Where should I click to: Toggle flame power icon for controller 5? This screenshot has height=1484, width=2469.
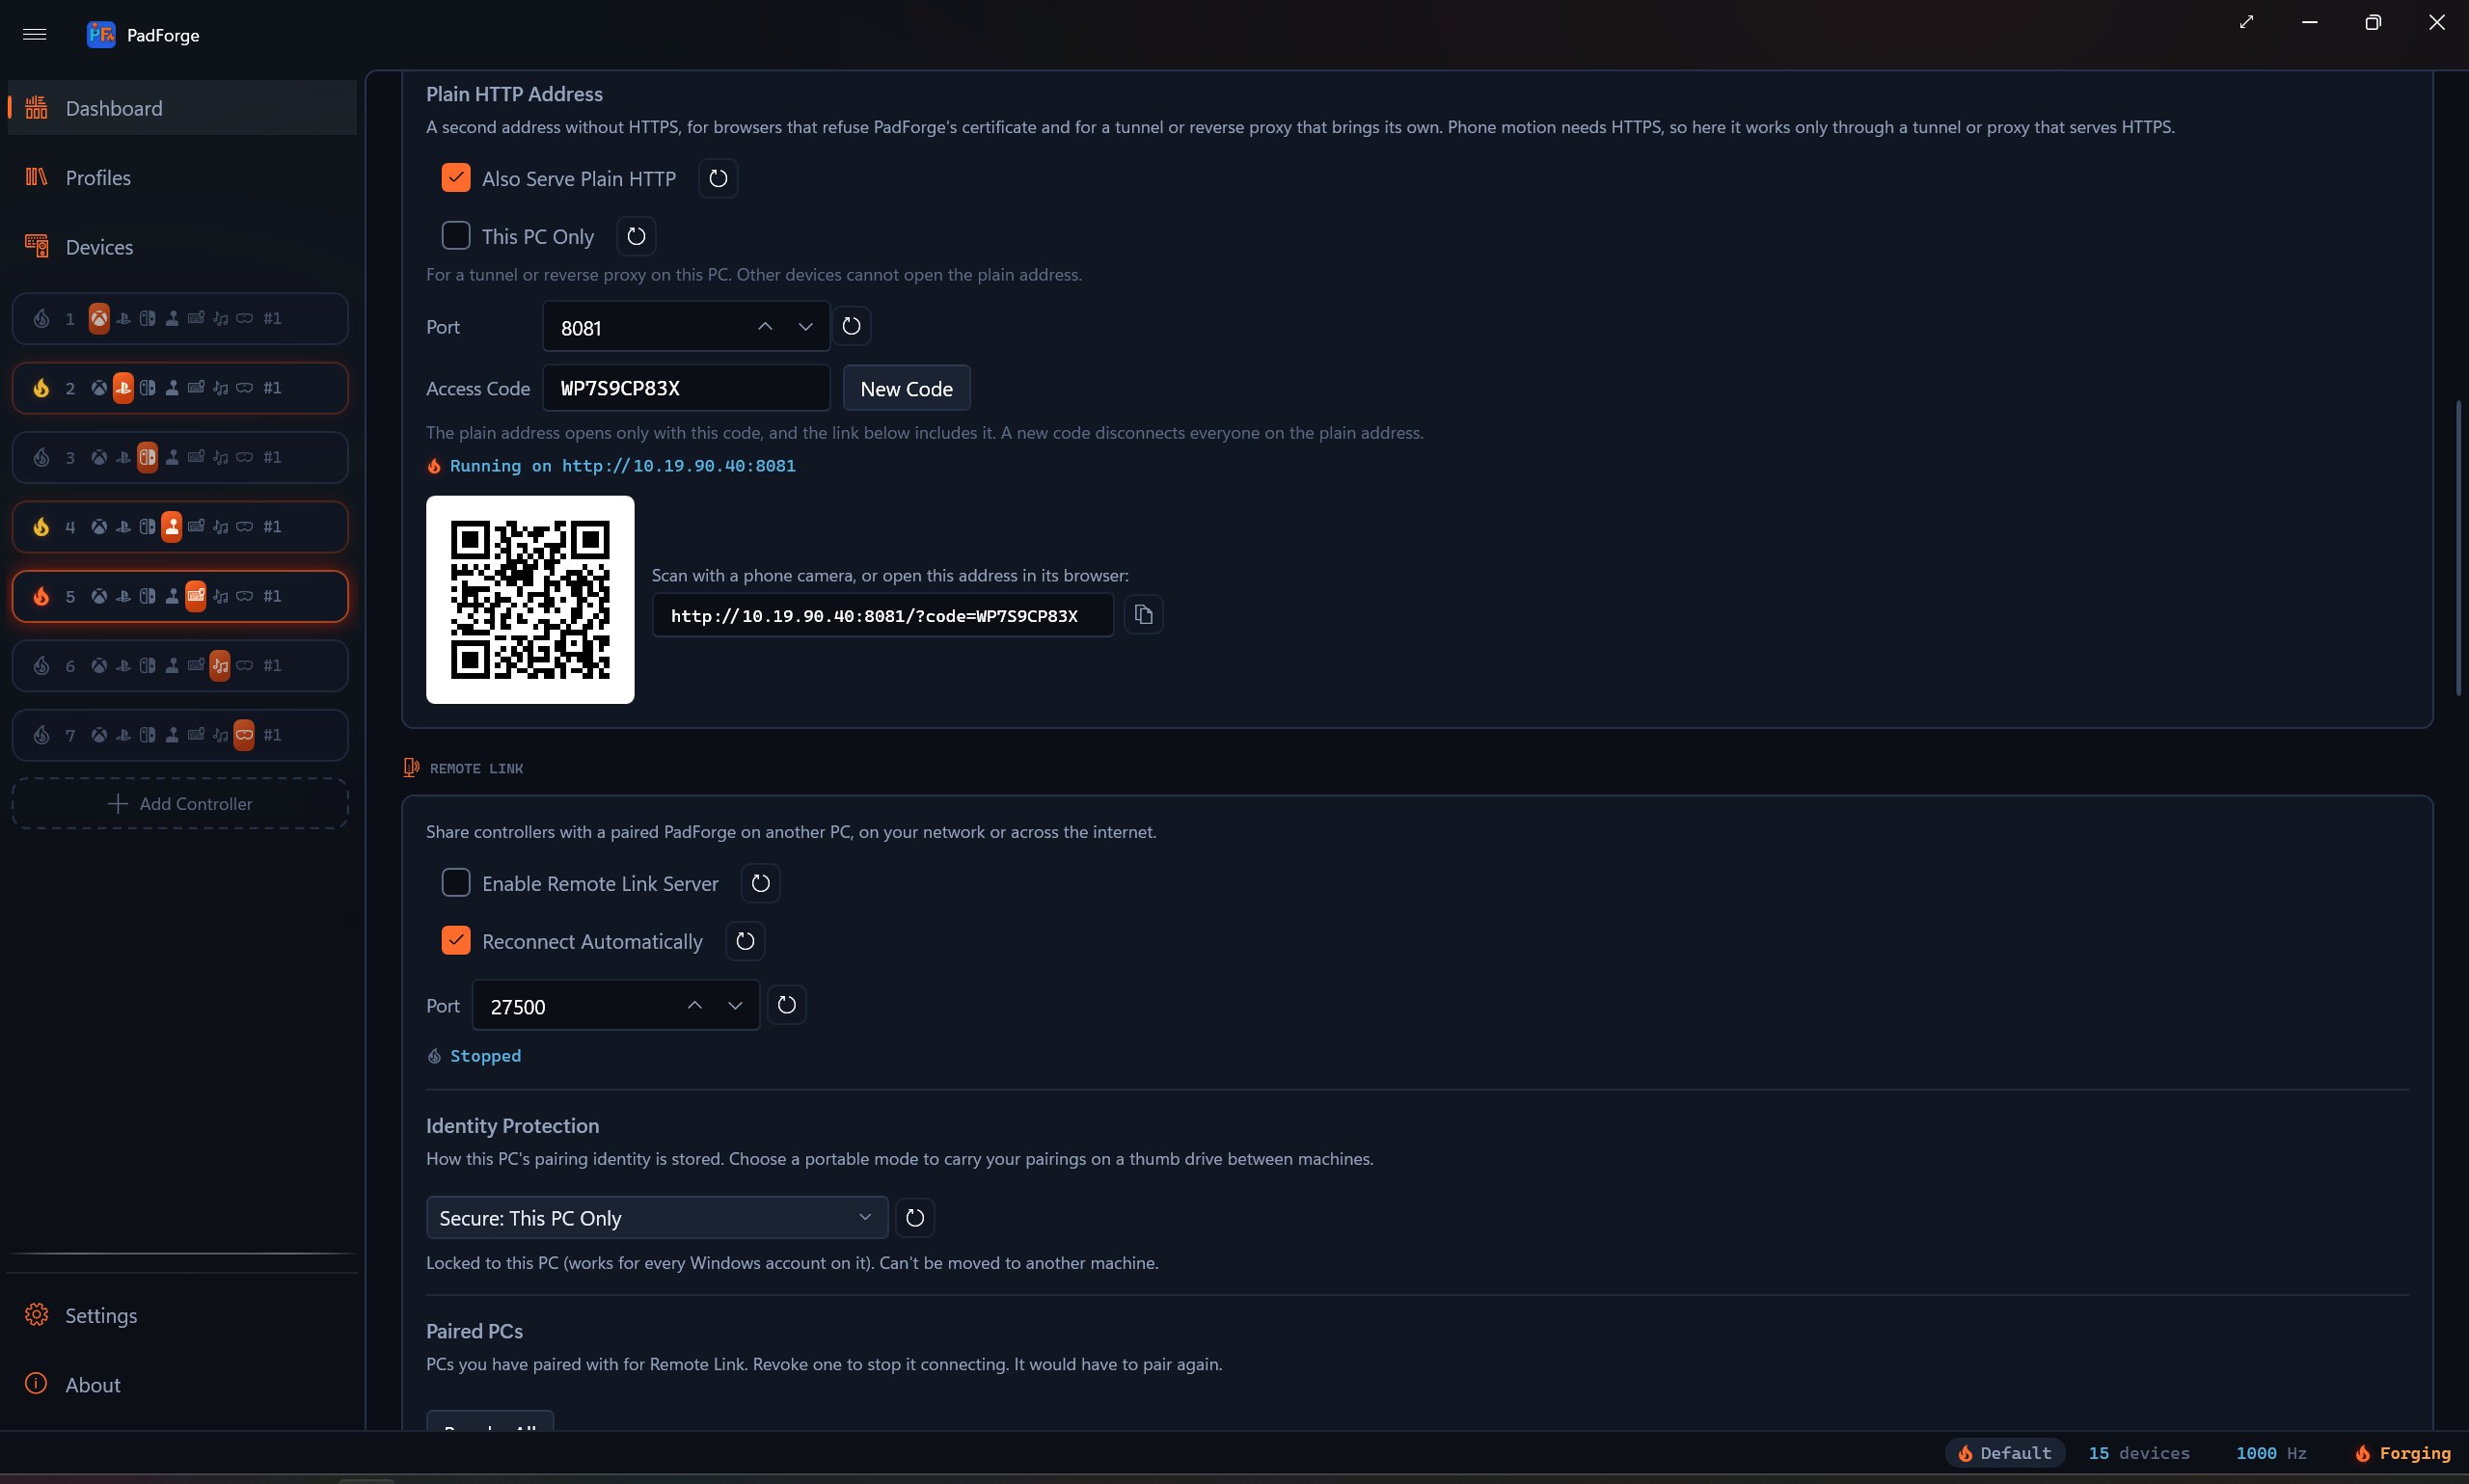(x=41, y=597)
